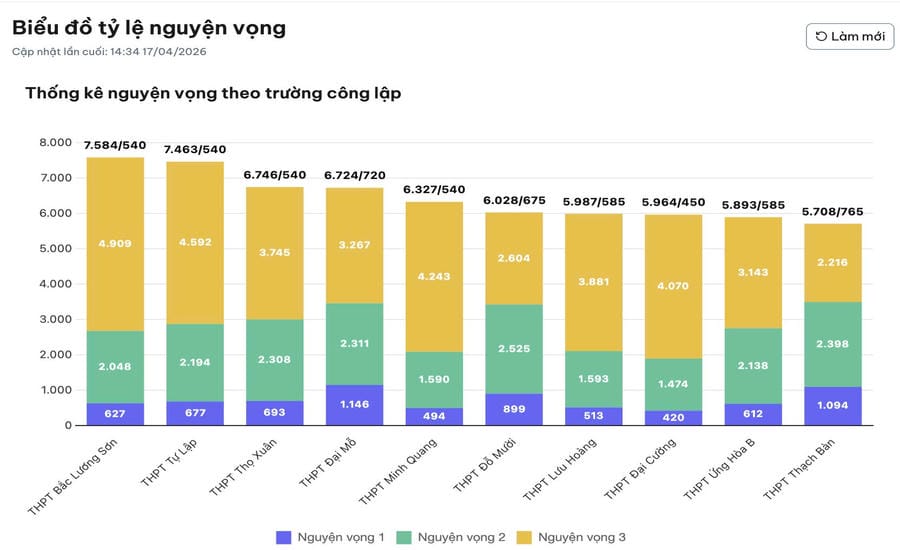The height and width of the screenshot is (550, 900).
Task: Select the green 2.525 segment of THPT Đỗ Mười
Action: click(514, 349)
